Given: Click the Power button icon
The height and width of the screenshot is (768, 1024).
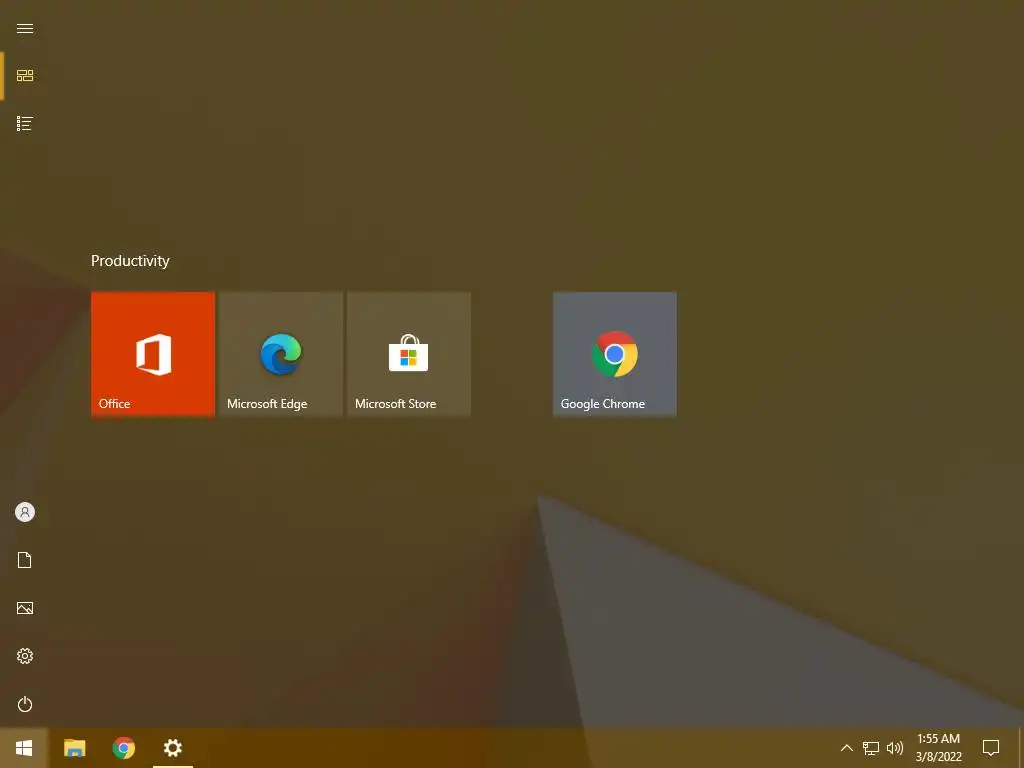Looking at the screenshot, I should pyautogui.click(x=25, y=704).
